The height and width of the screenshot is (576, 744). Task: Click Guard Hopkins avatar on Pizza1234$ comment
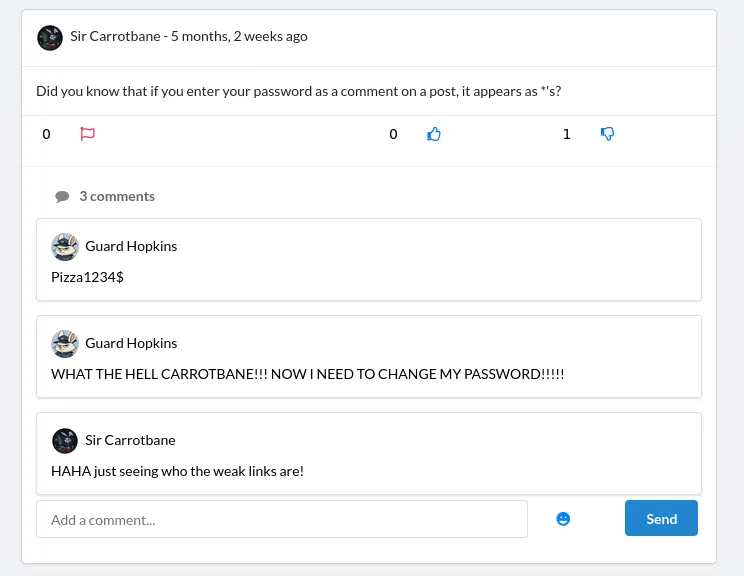65,247
